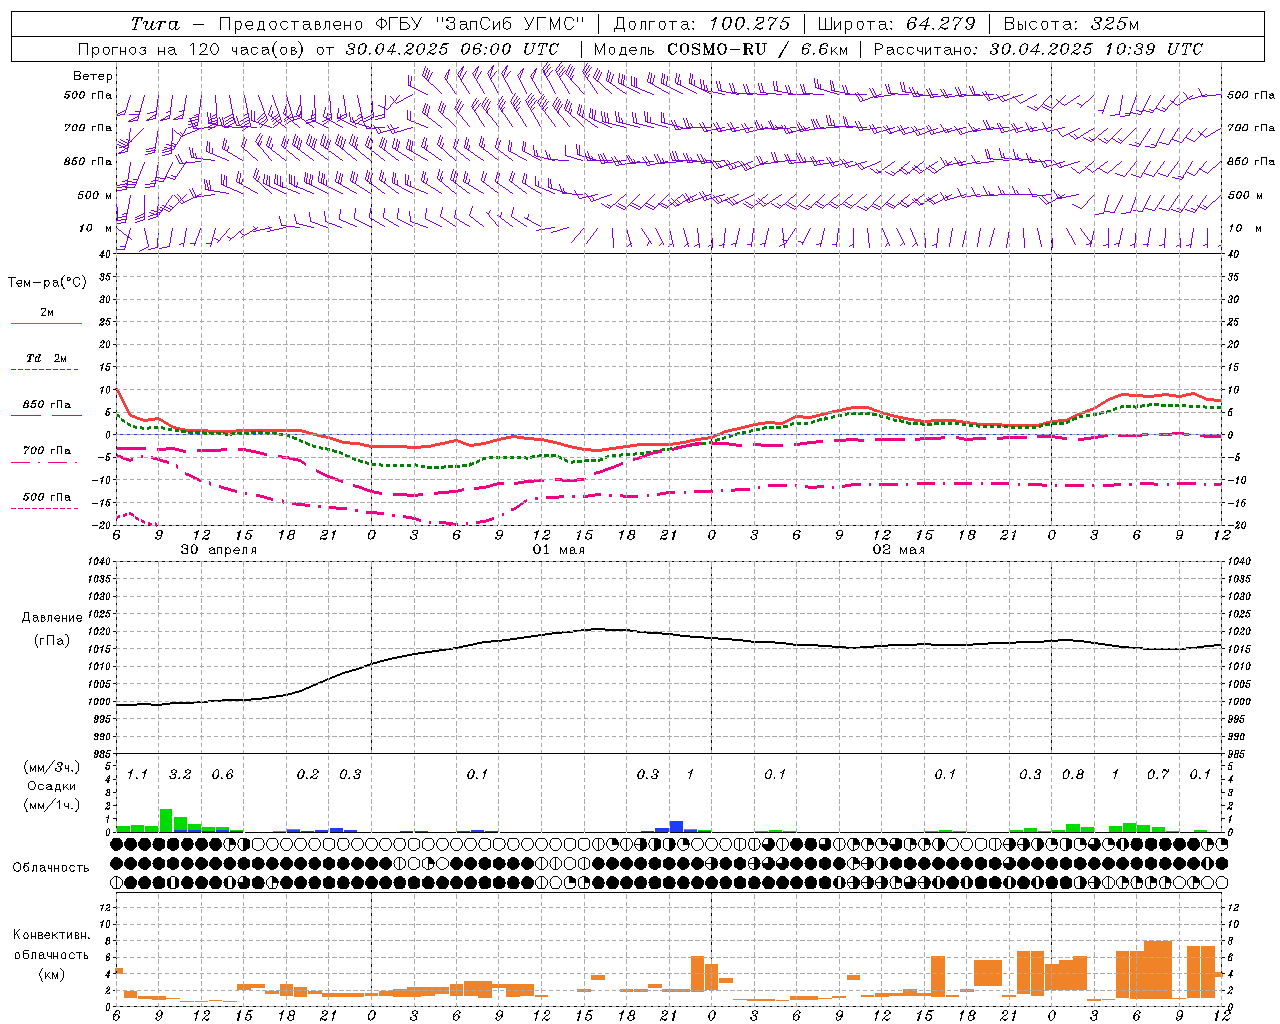Image resolution: width=1280 pixels, height=1024 pixels.
Task: Click the model name "COSMO-RU / 6.6км"
Action: click(757, 49)
